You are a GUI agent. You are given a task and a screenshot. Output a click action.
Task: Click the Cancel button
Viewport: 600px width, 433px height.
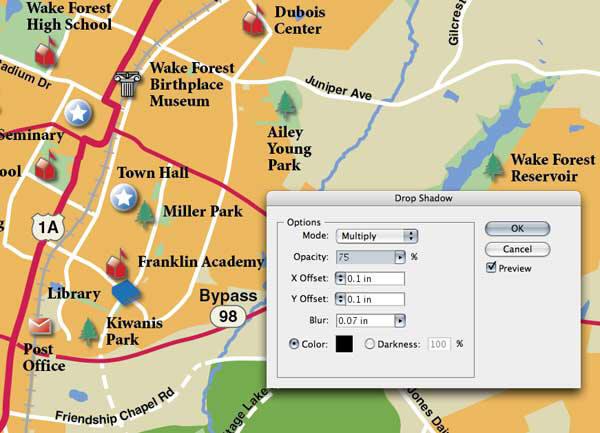point(517,249)
